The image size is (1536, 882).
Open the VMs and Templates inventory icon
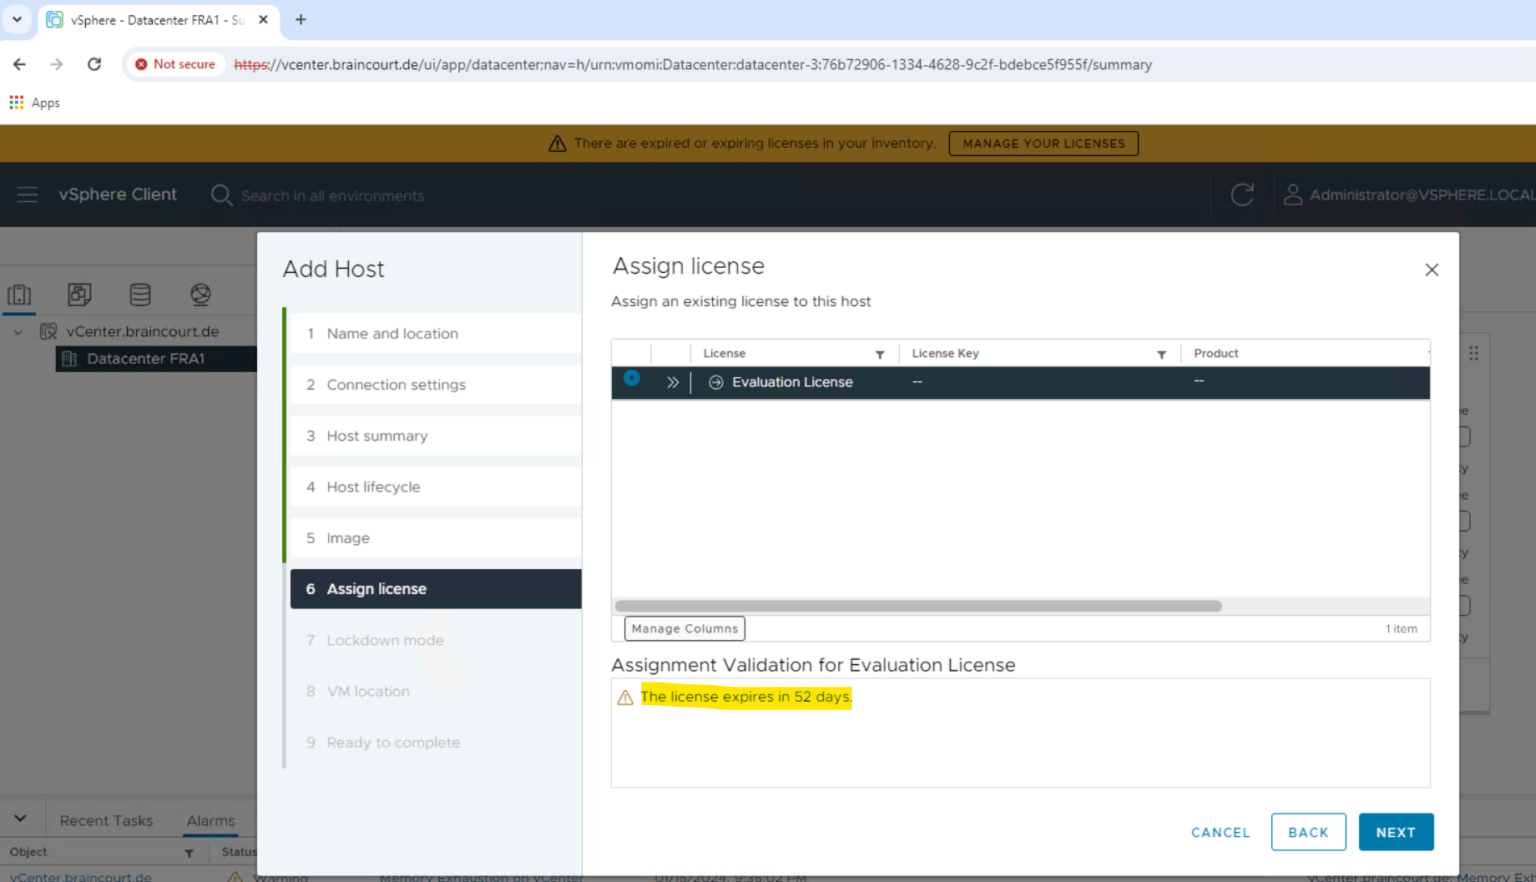tap(79, 293)
